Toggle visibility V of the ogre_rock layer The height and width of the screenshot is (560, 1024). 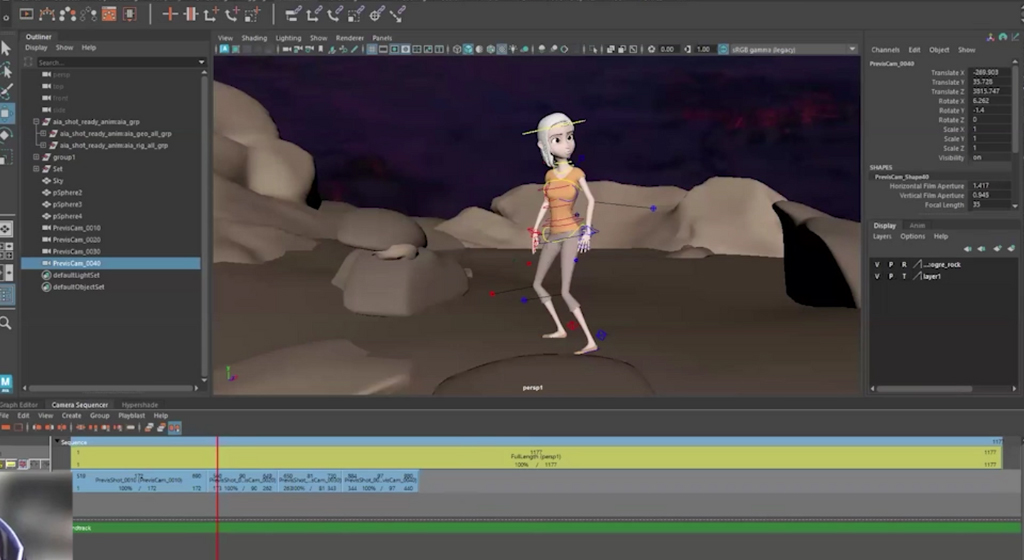pos(877,264)
